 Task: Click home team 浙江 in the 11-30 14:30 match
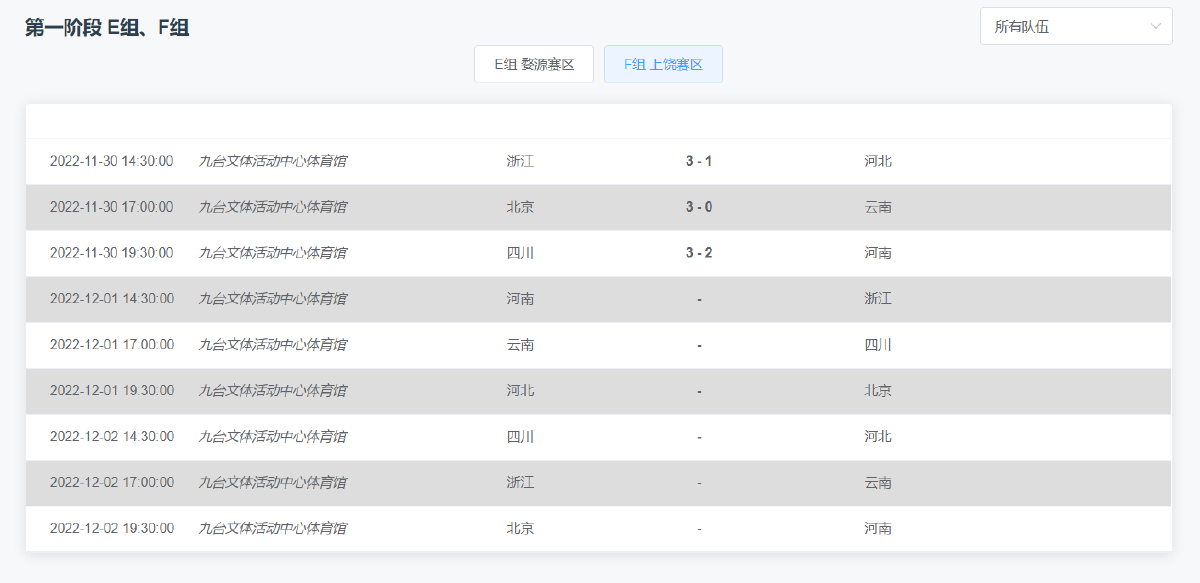[x=520, y=161]
